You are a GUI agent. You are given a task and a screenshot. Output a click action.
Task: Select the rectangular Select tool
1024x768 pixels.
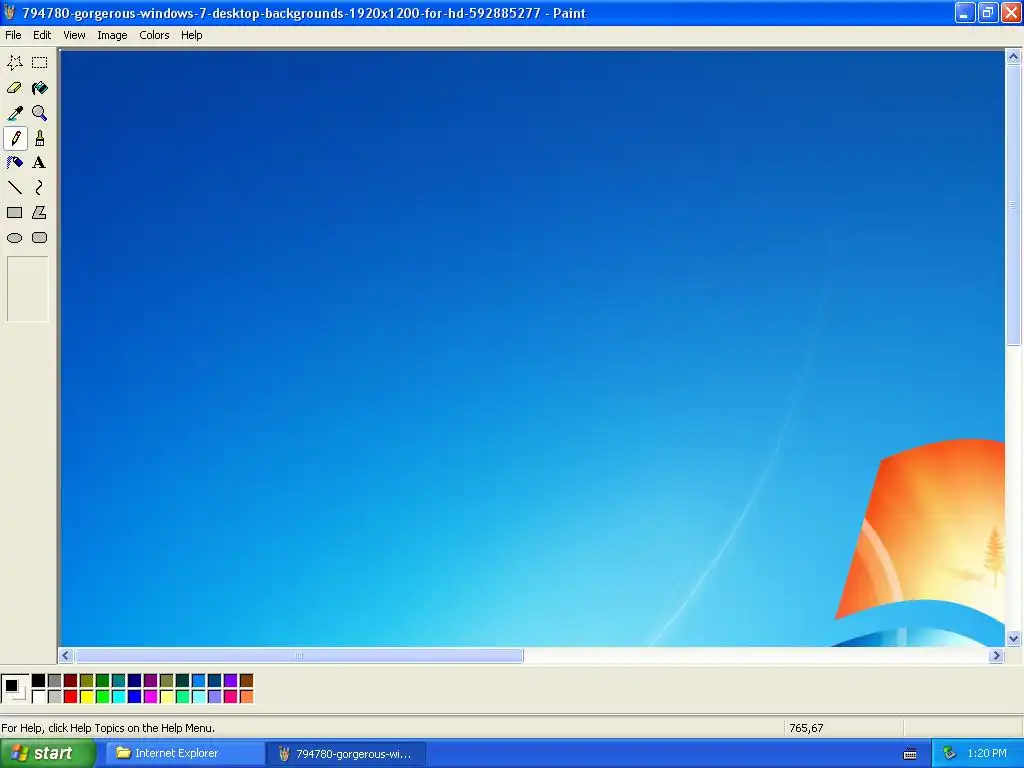[x=40, y=63]
